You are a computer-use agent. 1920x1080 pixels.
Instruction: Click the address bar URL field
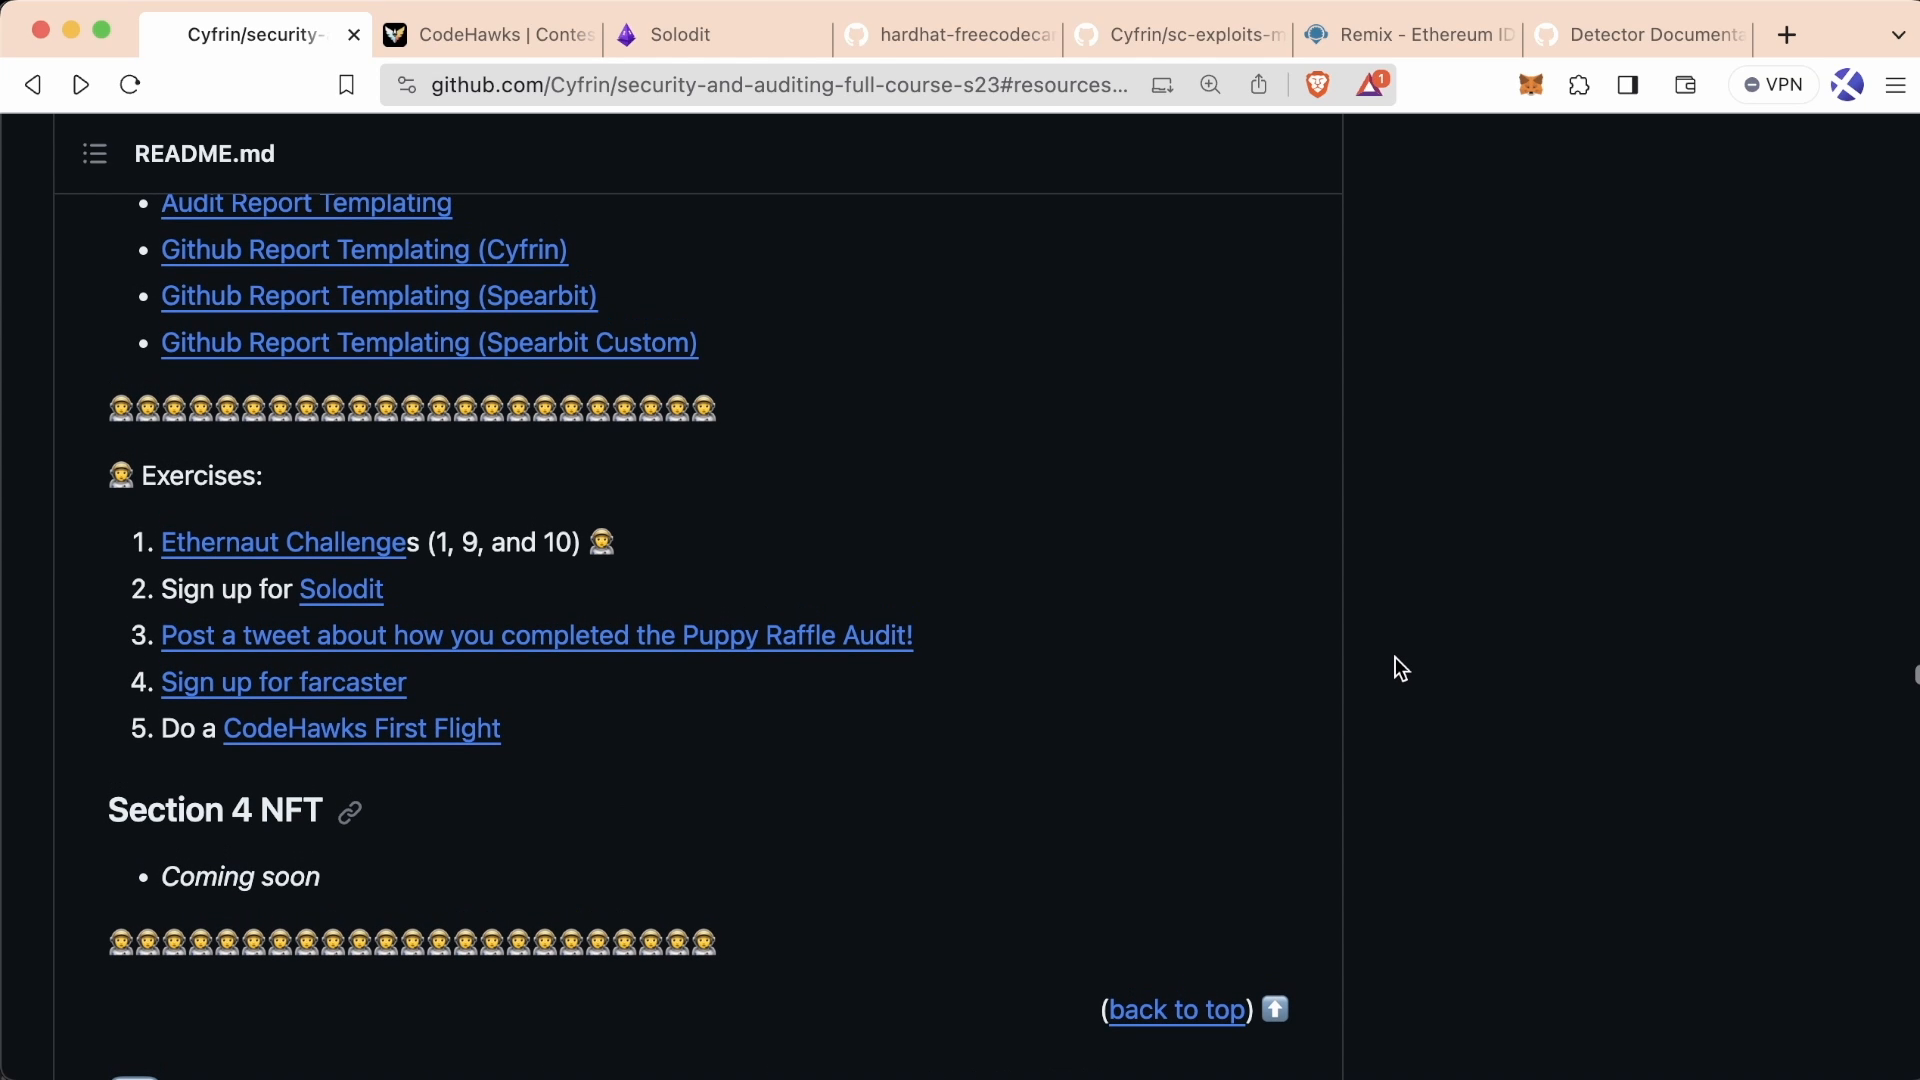(x=780, y=85)
